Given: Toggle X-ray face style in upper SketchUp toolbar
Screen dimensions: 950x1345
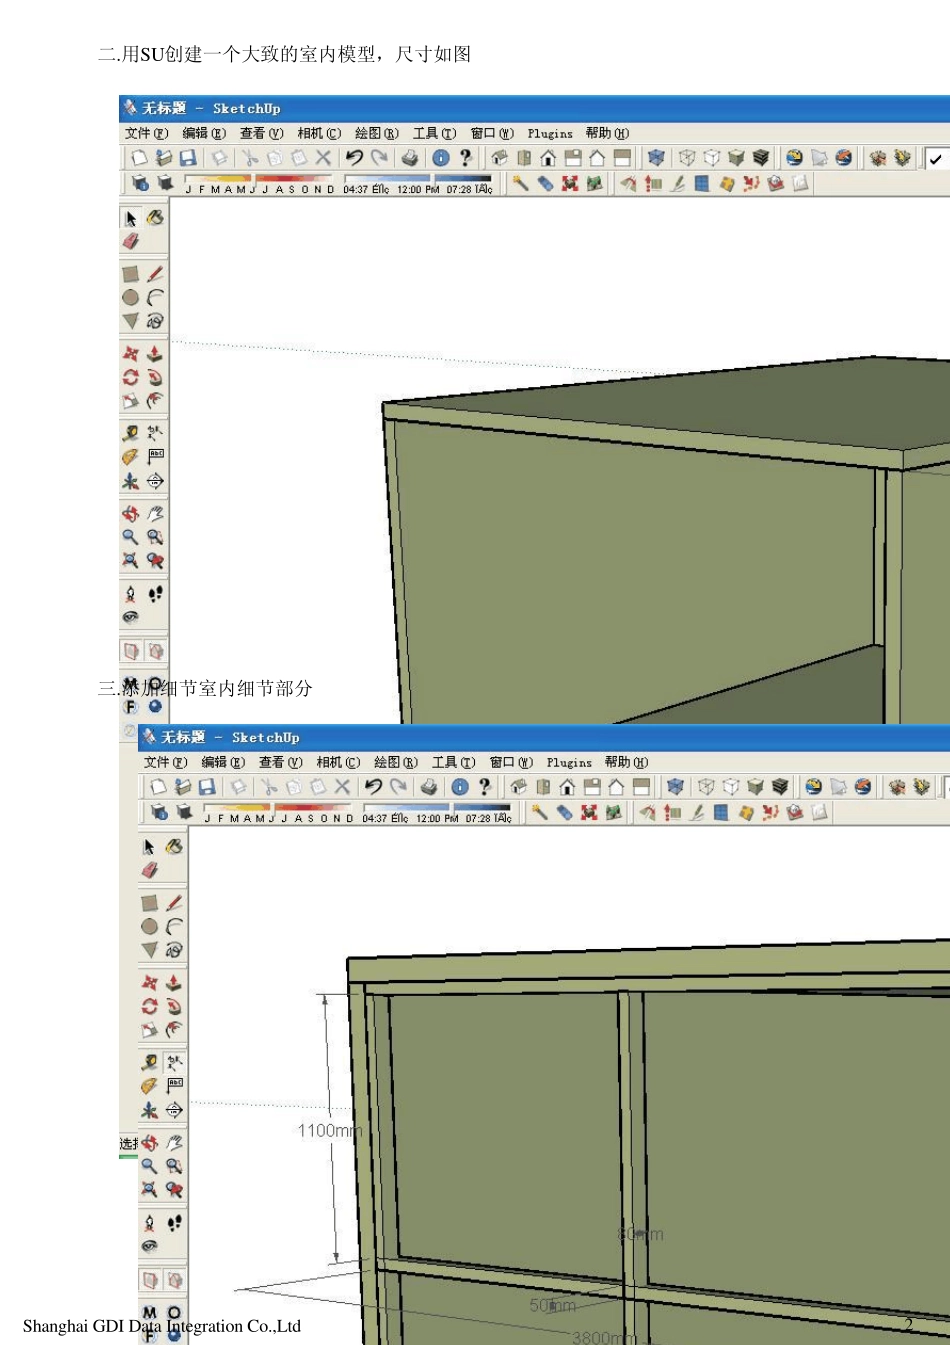Looking at the screenshot, I should [656, 158].
